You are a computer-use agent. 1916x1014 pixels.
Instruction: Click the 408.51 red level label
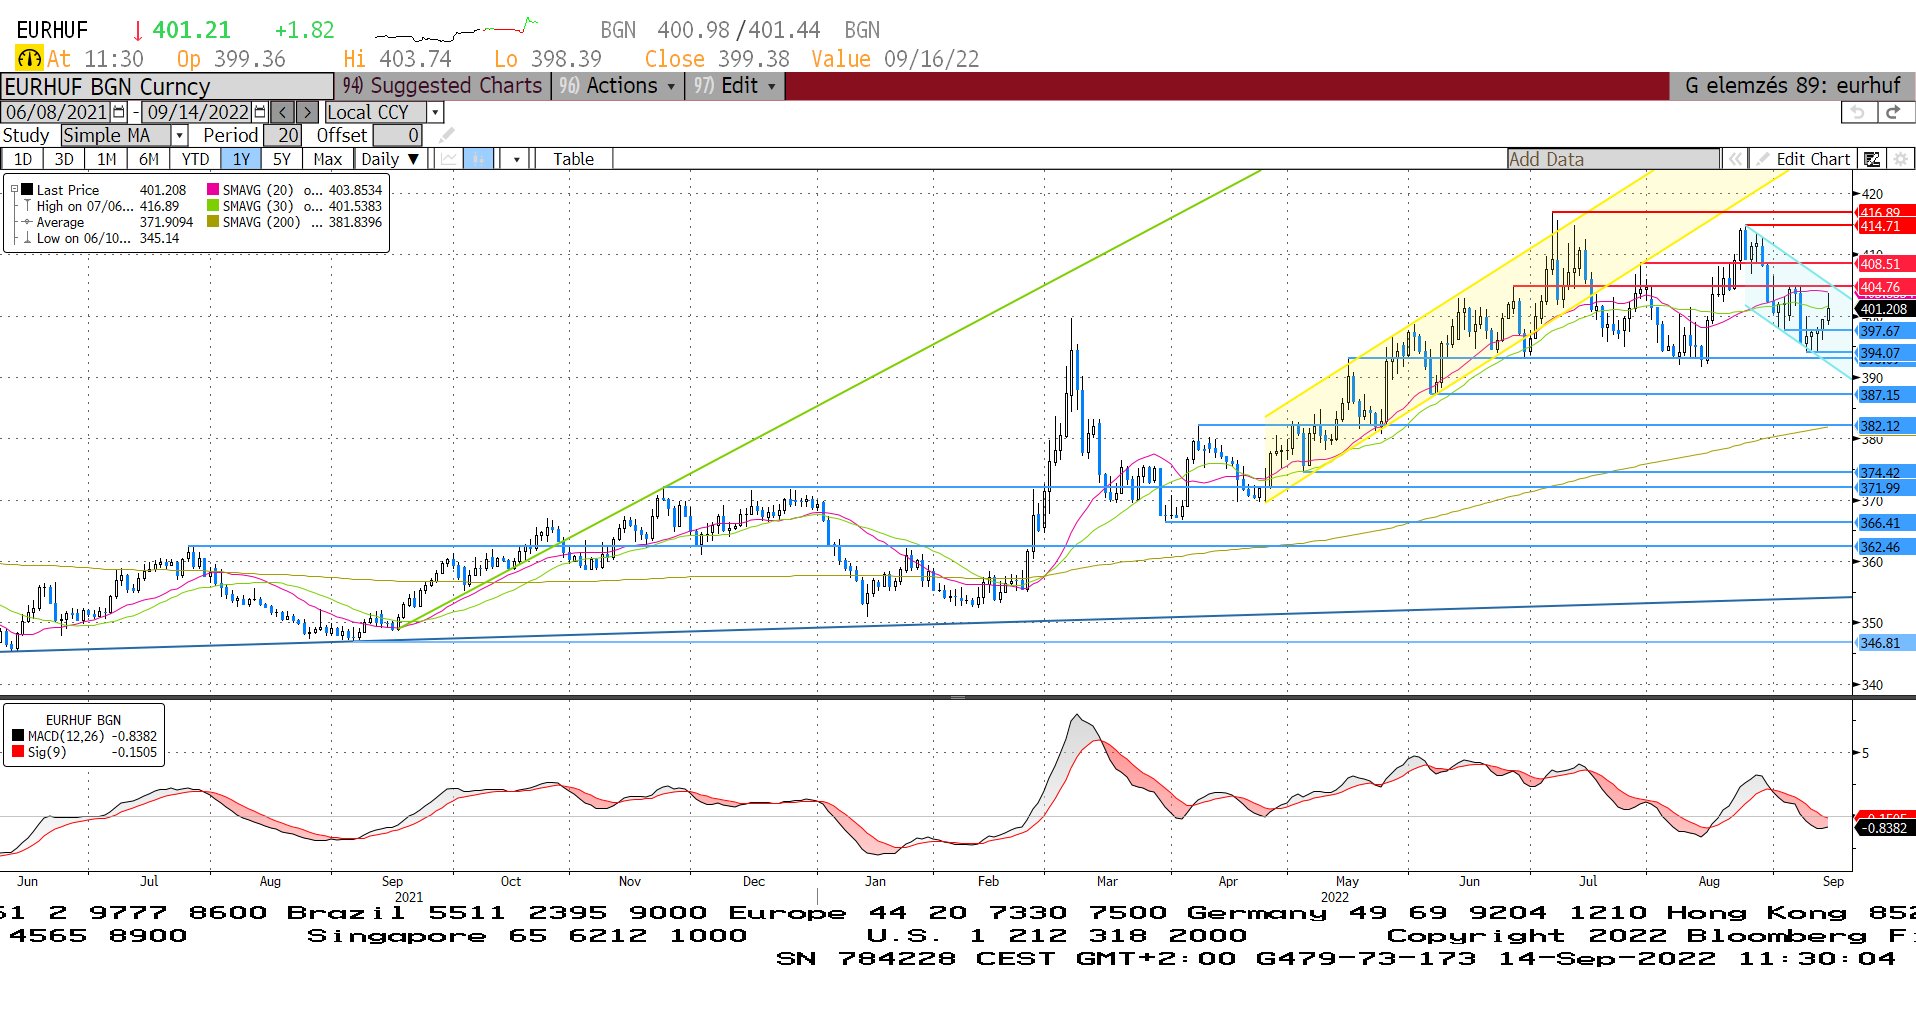tap(1884, 264)
